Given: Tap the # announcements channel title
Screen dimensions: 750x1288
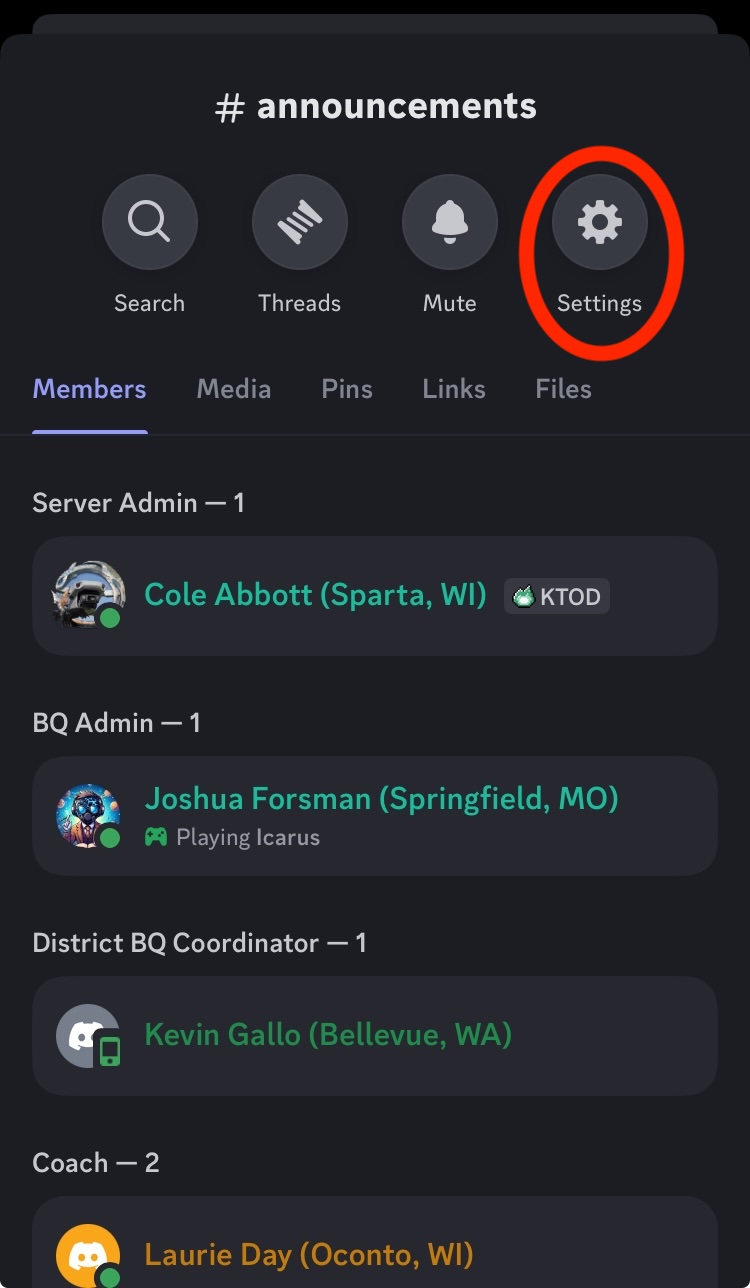Looking at the screenshot, I should point(376,106).
